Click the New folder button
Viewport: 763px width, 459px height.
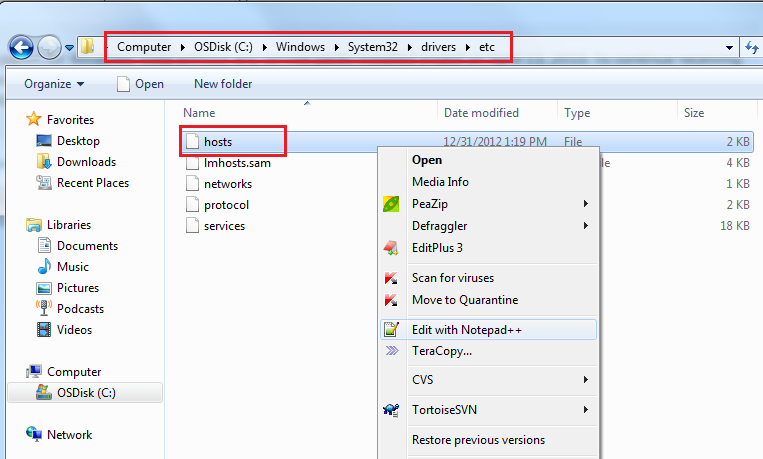(x=223, y=84)
